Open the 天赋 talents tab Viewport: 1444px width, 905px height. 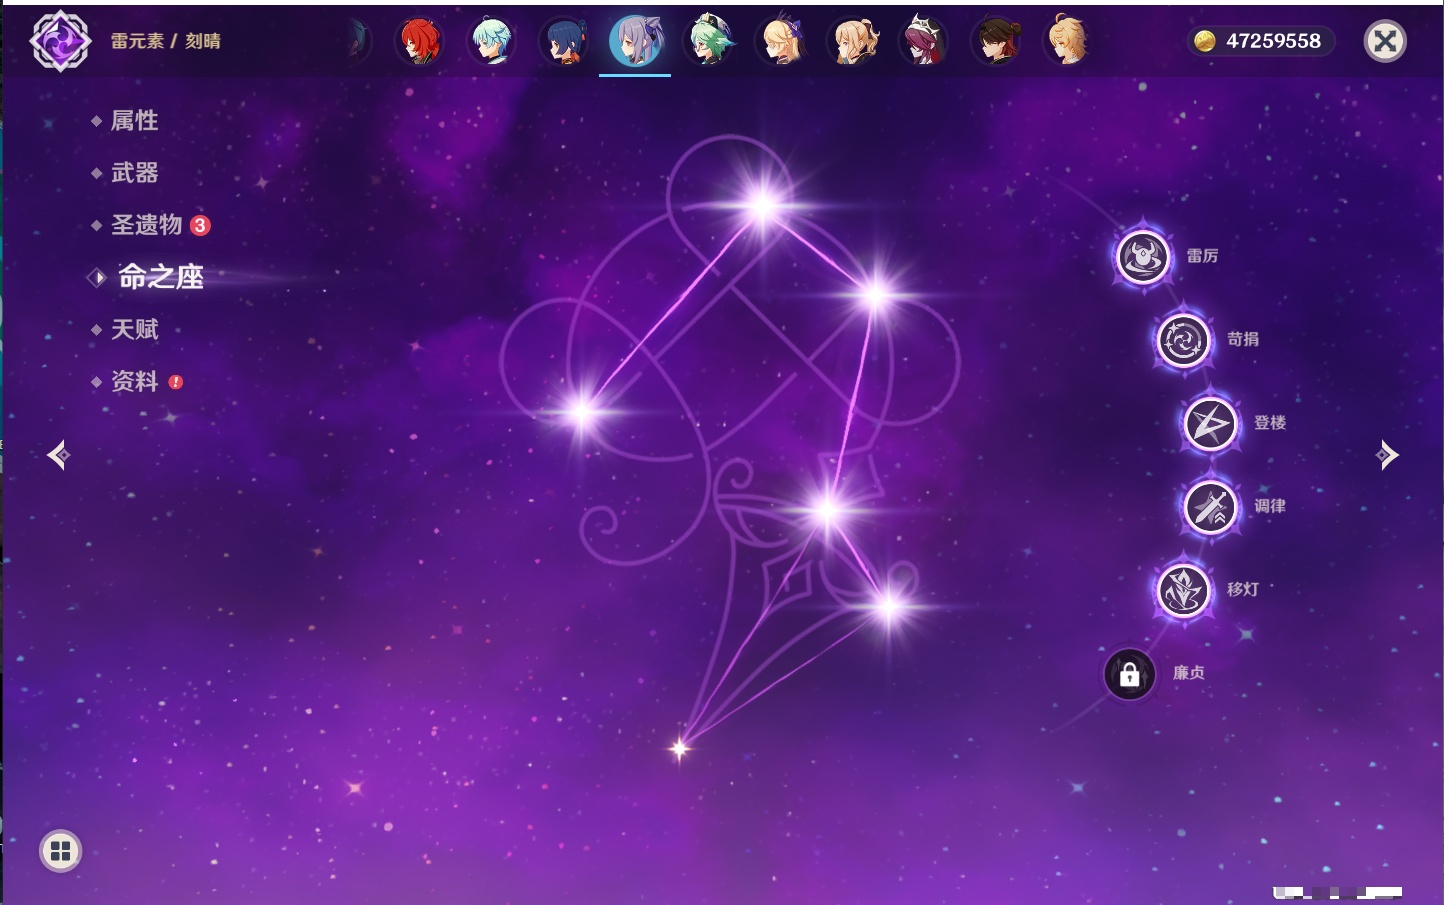click(x=134, y=329)
